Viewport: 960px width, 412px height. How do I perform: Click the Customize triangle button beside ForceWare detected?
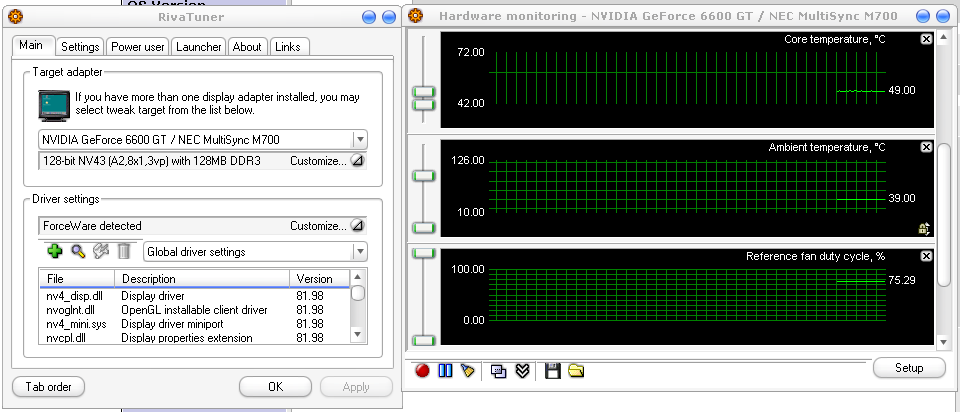point(358,226)
